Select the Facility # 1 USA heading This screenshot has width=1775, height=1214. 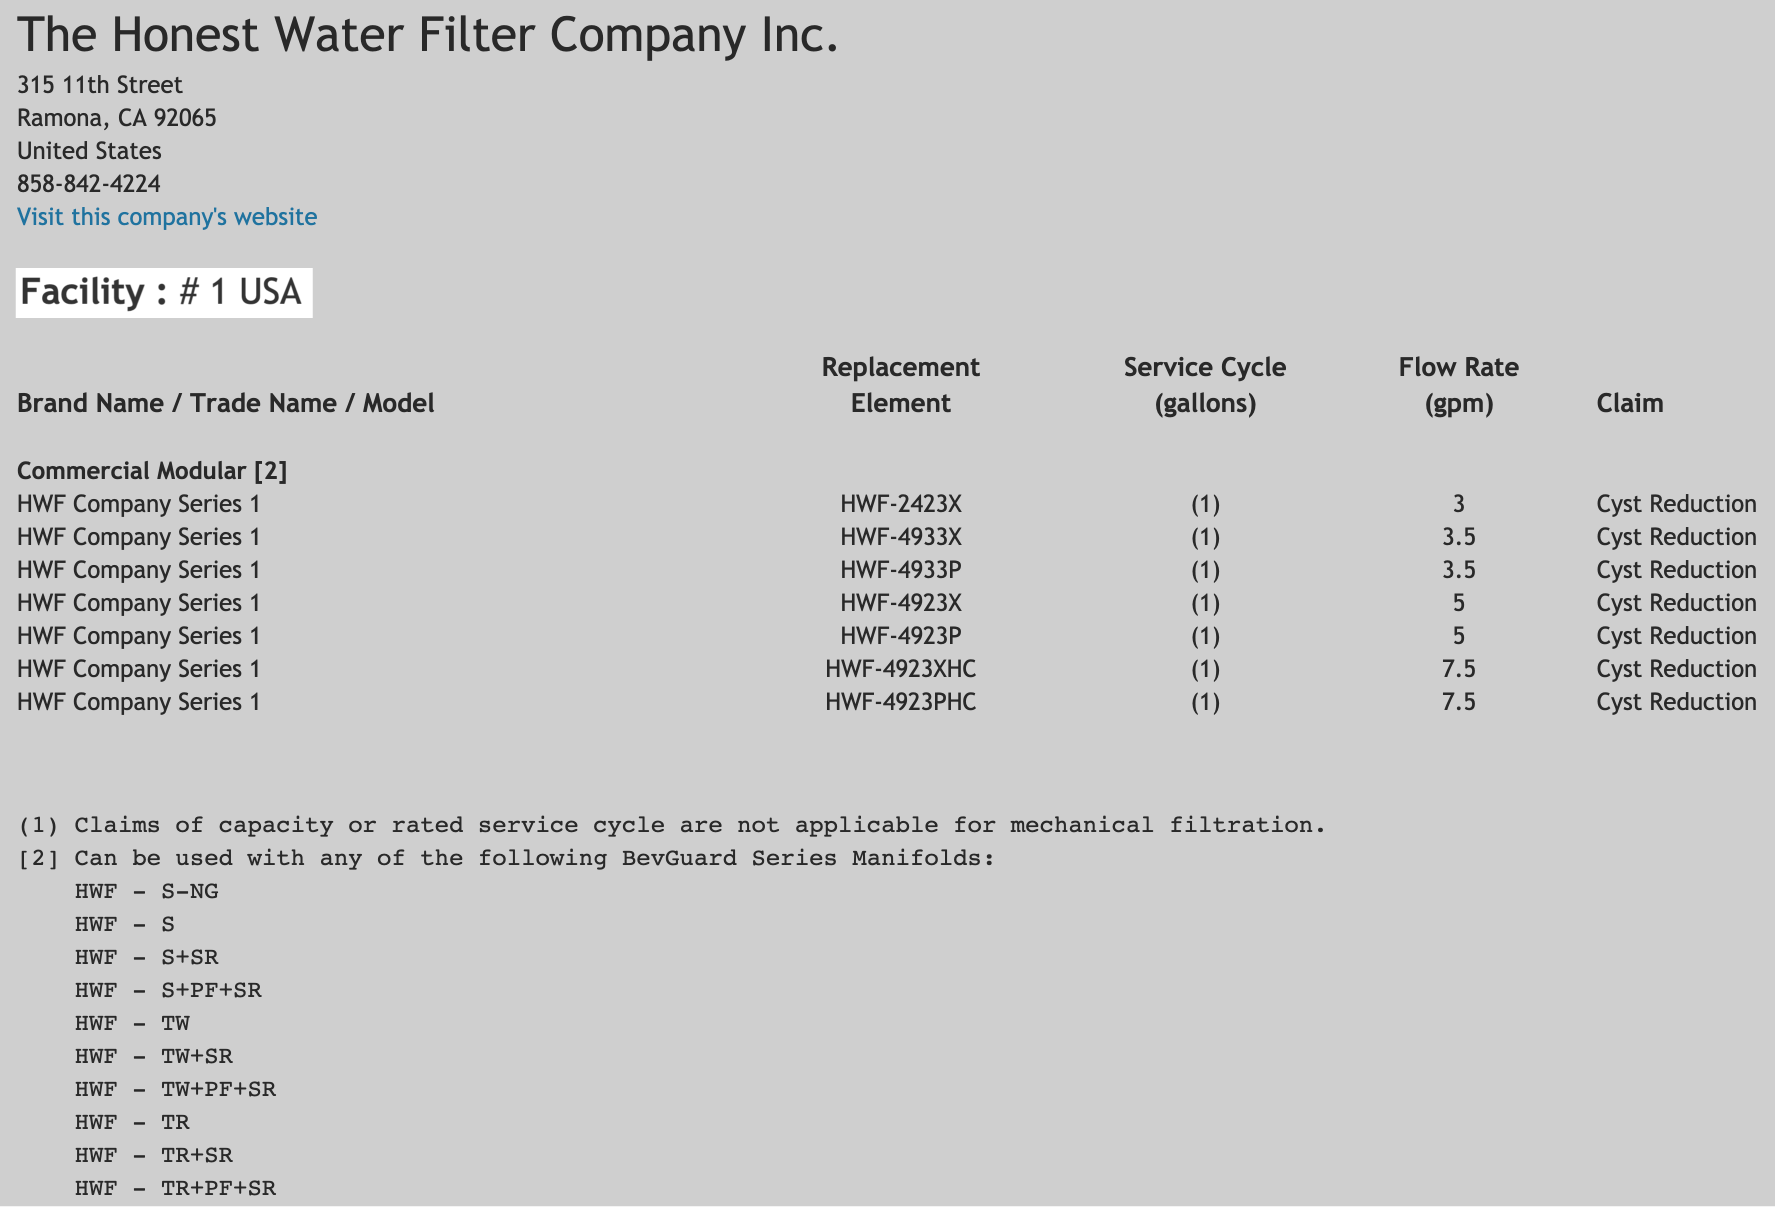click(164, 292)
